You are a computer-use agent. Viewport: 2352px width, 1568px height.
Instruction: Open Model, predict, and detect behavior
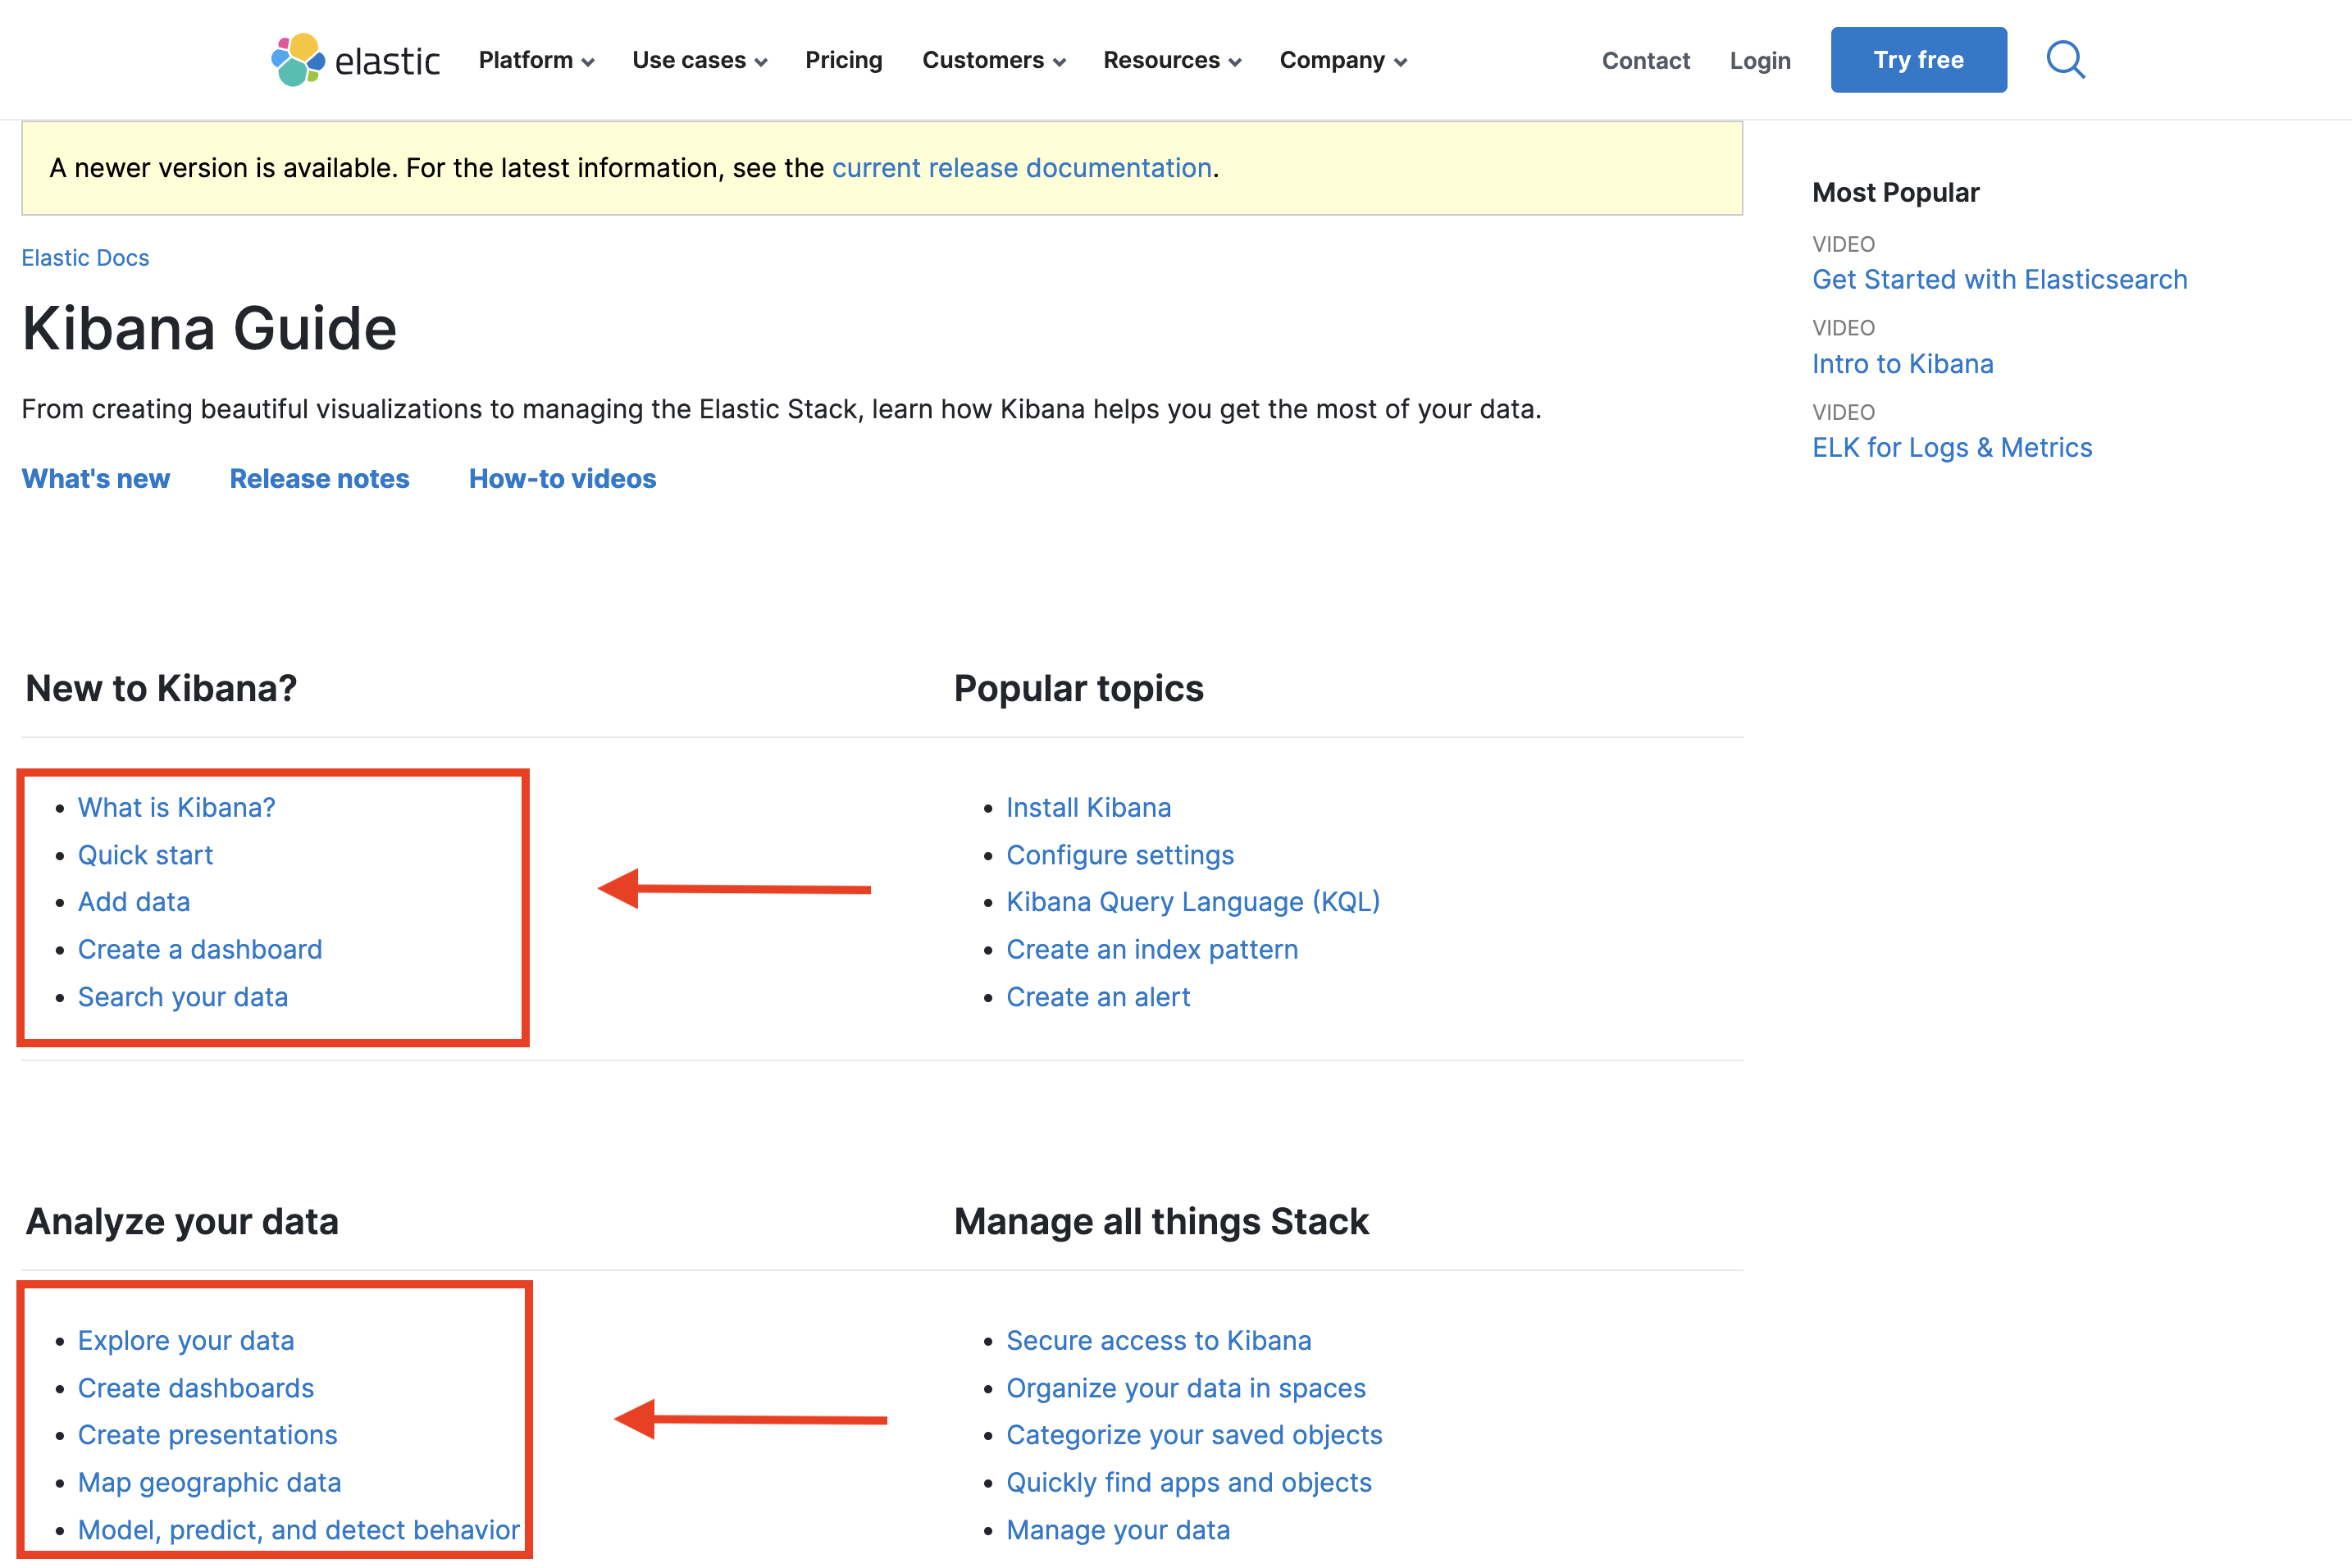(299, 1530)
